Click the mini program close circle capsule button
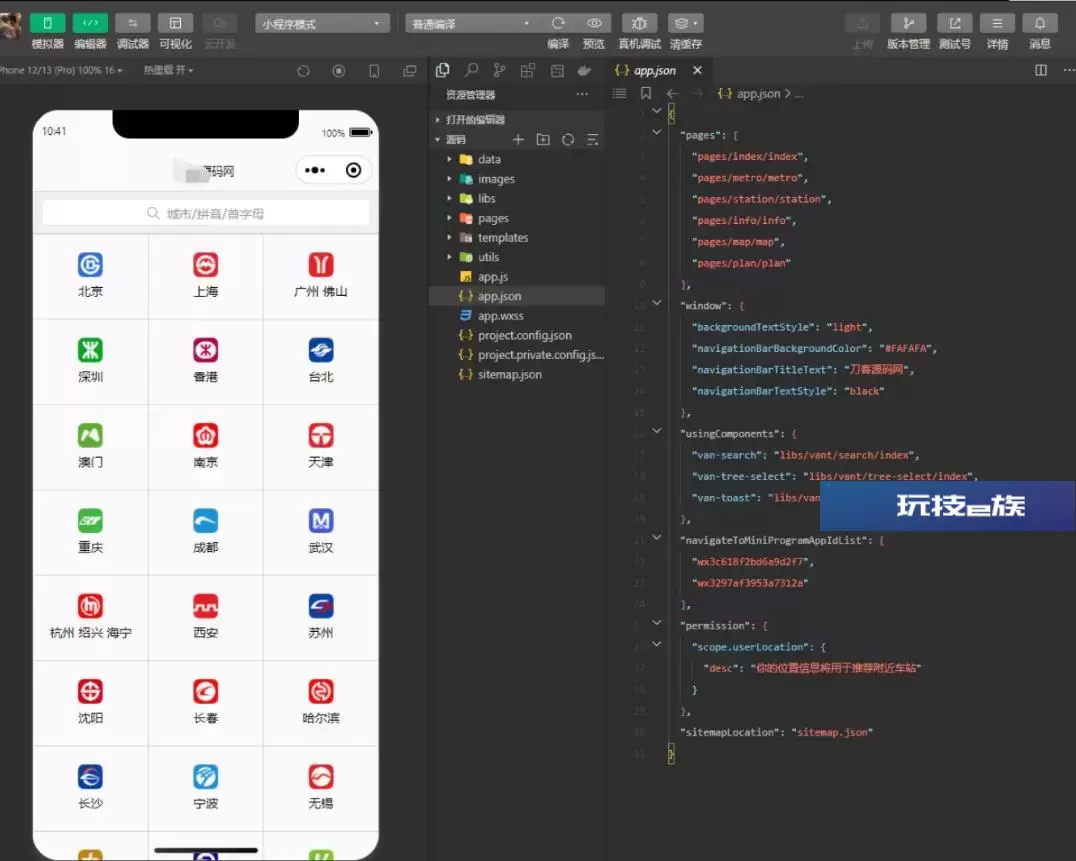1076x861 pixels. pyautogui.click(x=353, y=170)
